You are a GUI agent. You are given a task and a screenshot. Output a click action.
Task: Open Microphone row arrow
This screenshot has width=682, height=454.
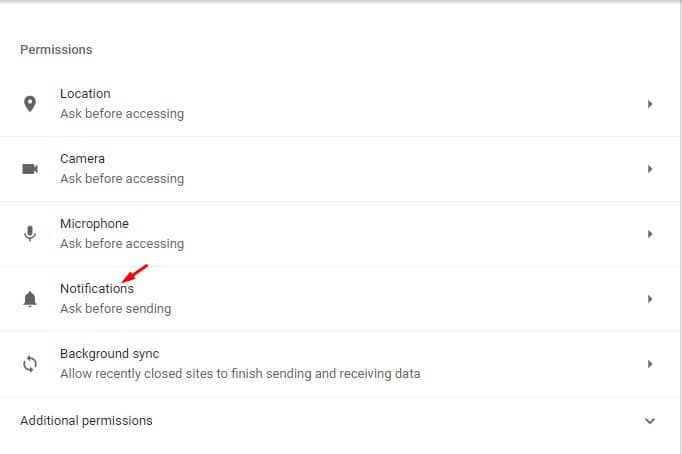(650, 234)
